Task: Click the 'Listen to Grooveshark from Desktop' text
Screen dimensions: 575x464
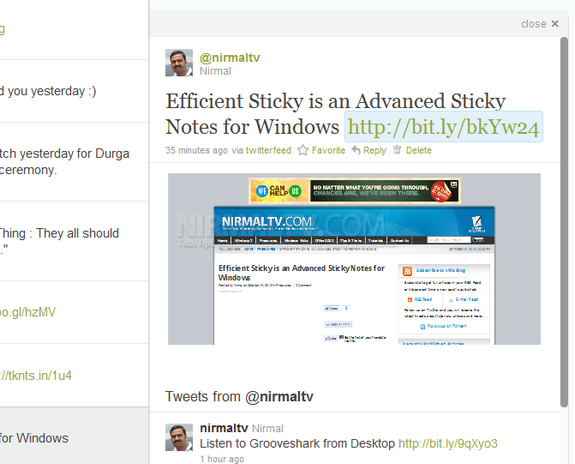Action: click(297, 443)
